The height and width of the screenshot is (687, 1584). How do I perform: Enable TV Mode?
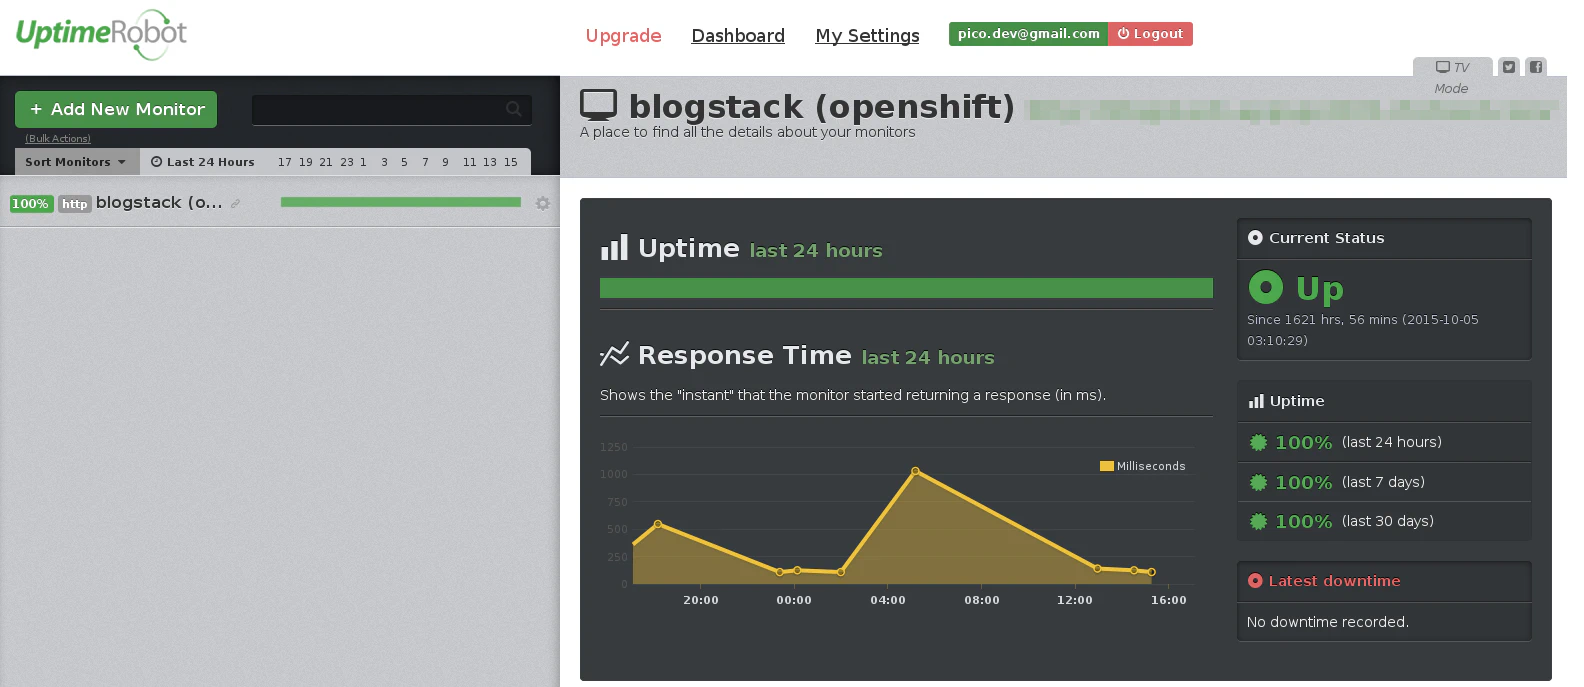(1452, 68)
